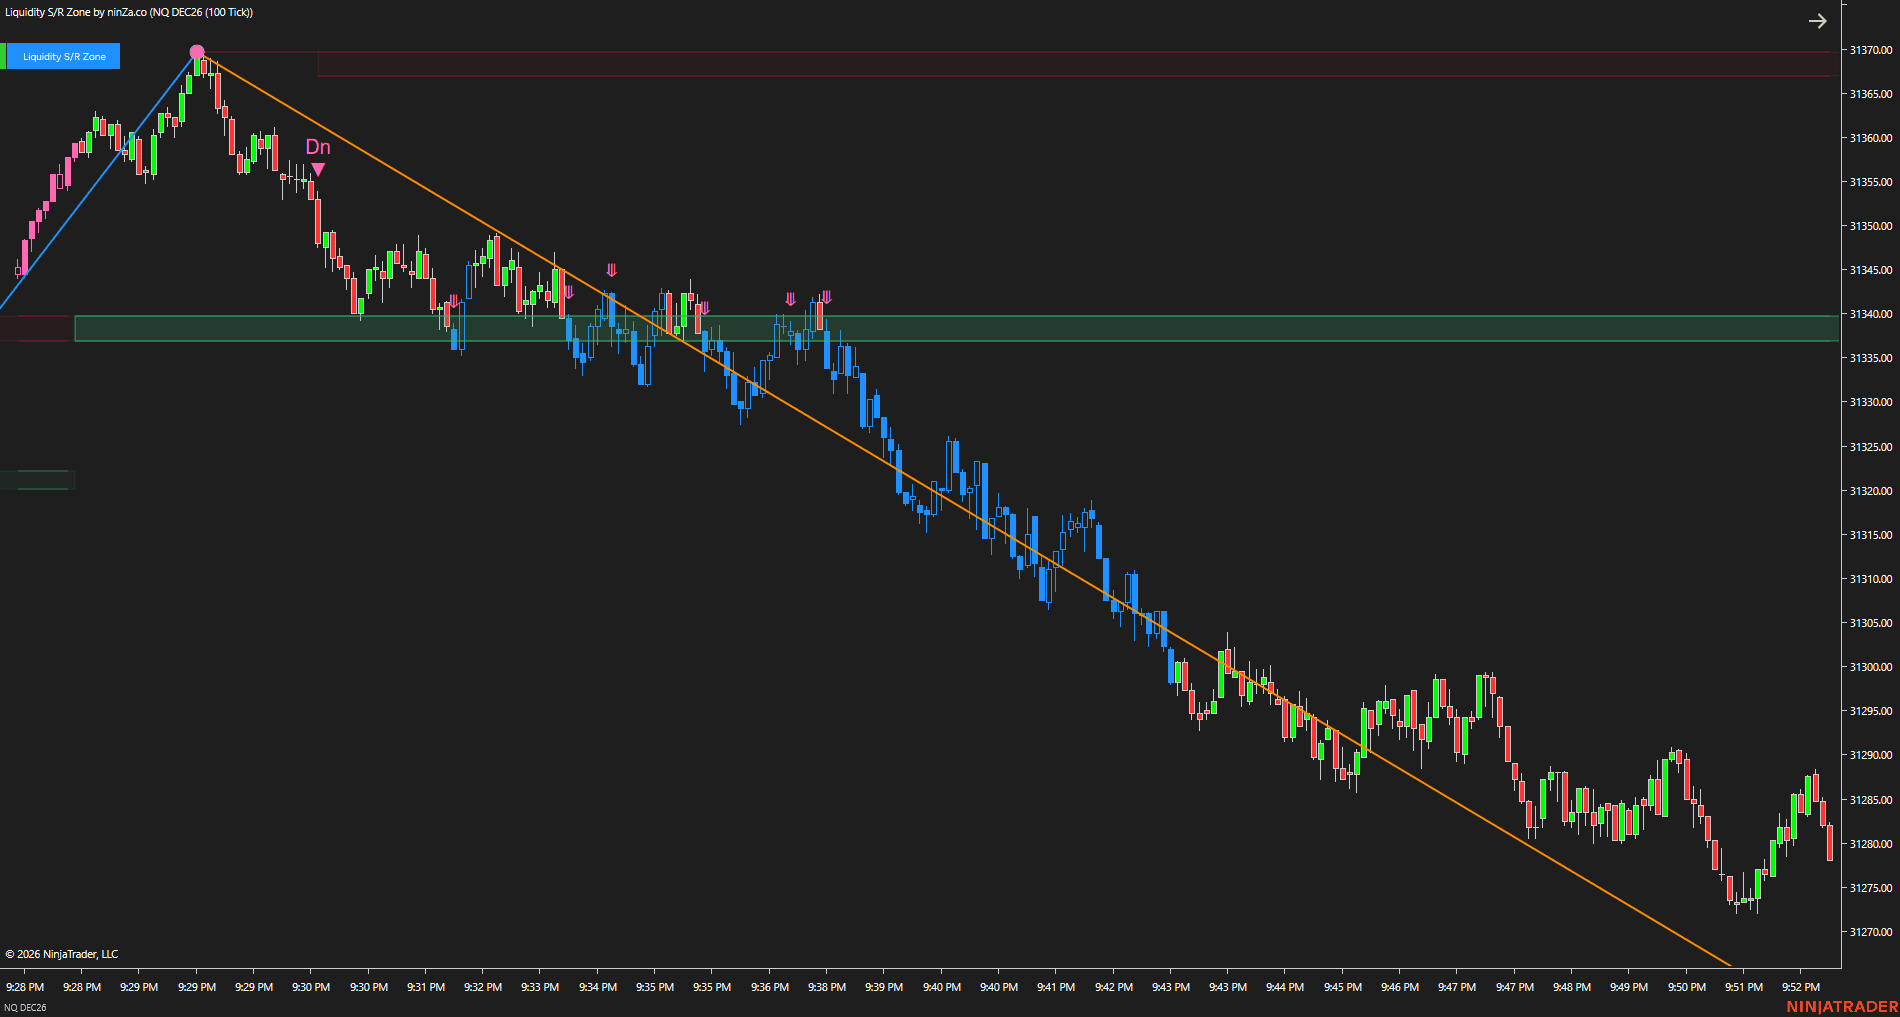Click the Dn signal label

[318, 147]
